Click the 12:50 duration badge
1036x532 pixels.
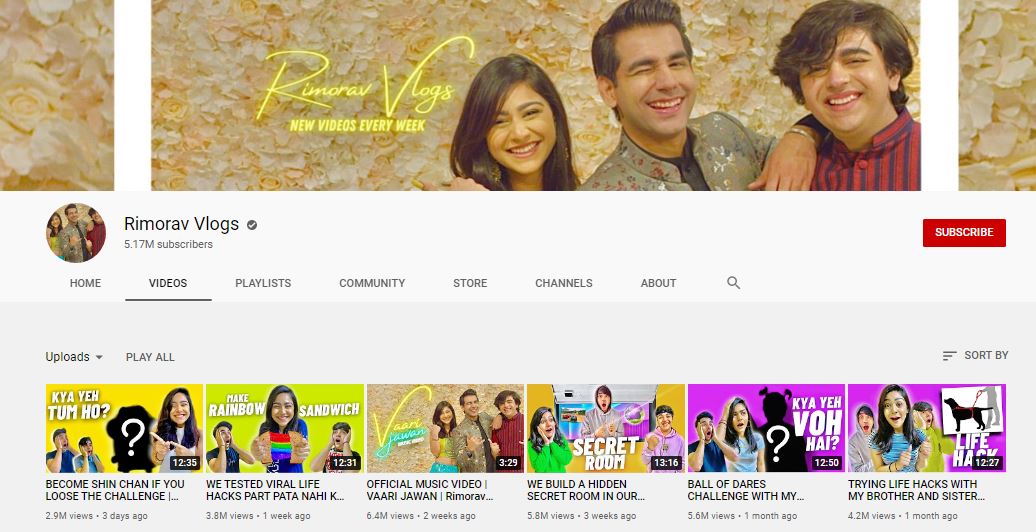827,463
